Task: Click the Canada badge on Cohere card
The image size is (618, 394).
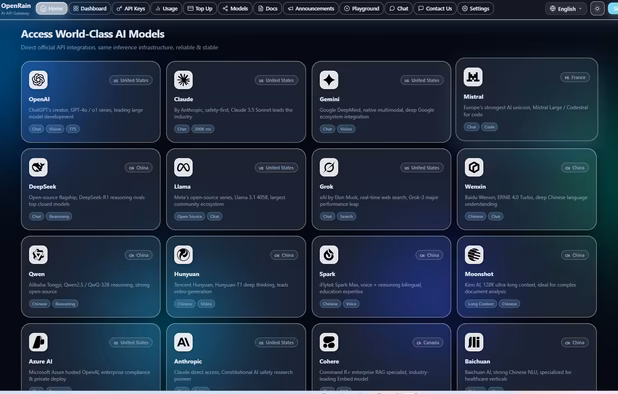Action: [428, 343]
